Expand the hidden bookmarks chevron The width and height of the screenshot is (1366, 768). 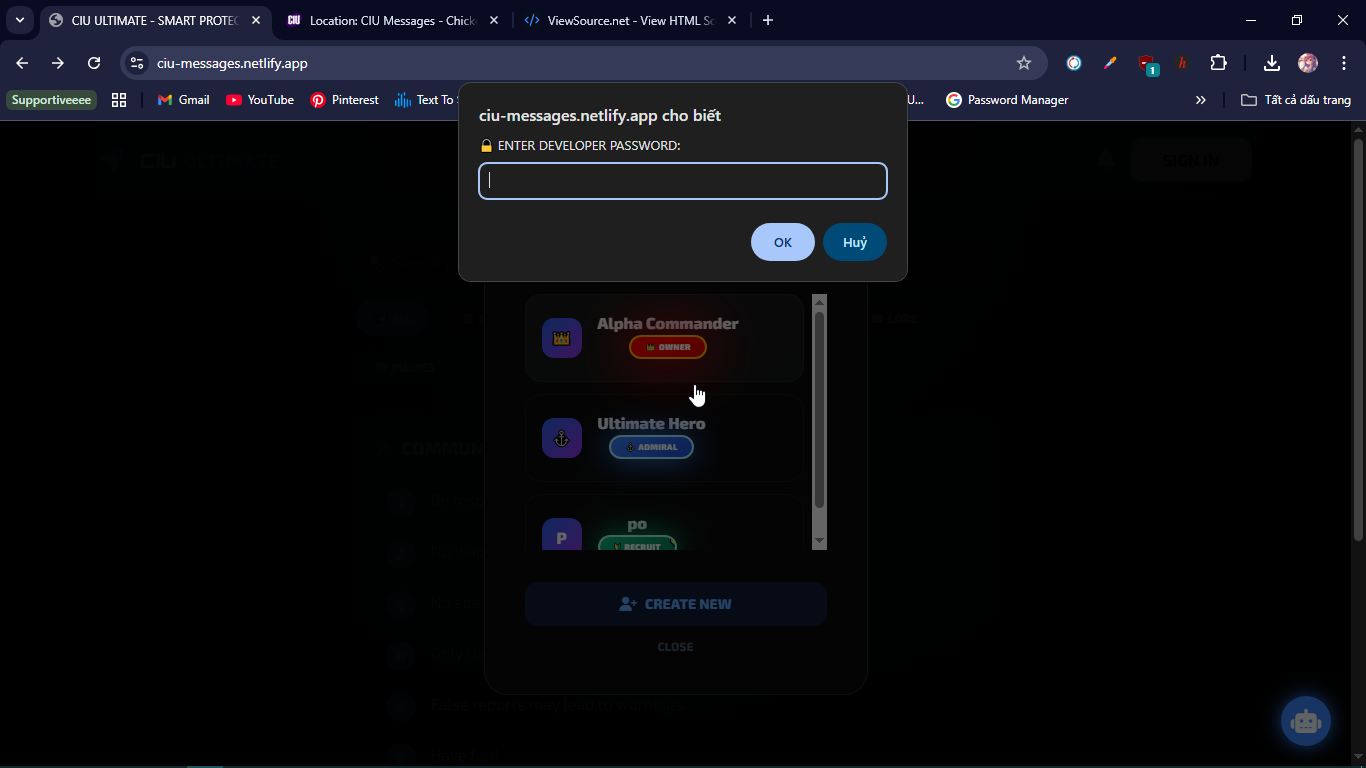pos(1200,100)
